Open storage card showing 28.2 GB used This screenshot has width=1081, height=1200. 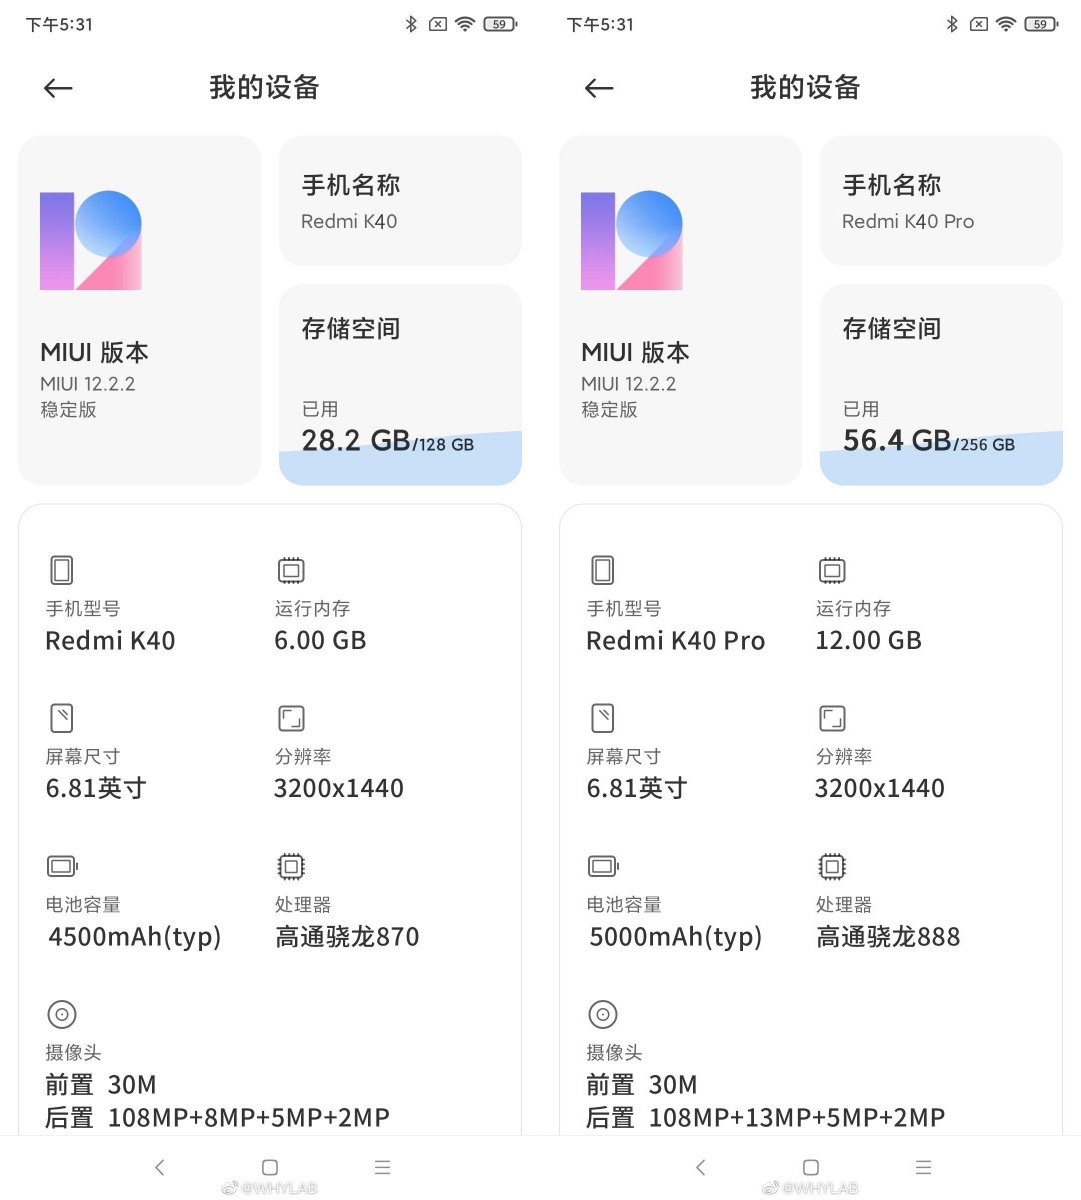click(400, 385)
